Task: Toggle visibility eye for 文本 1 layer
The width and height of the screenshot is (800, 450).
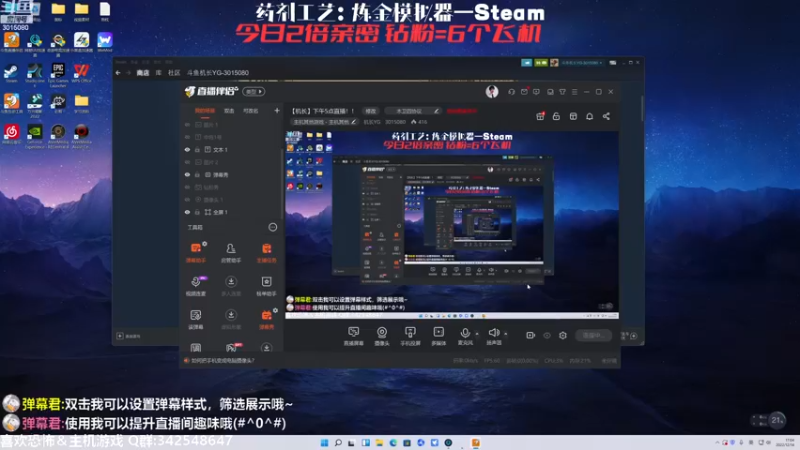Action: [187, 149]
